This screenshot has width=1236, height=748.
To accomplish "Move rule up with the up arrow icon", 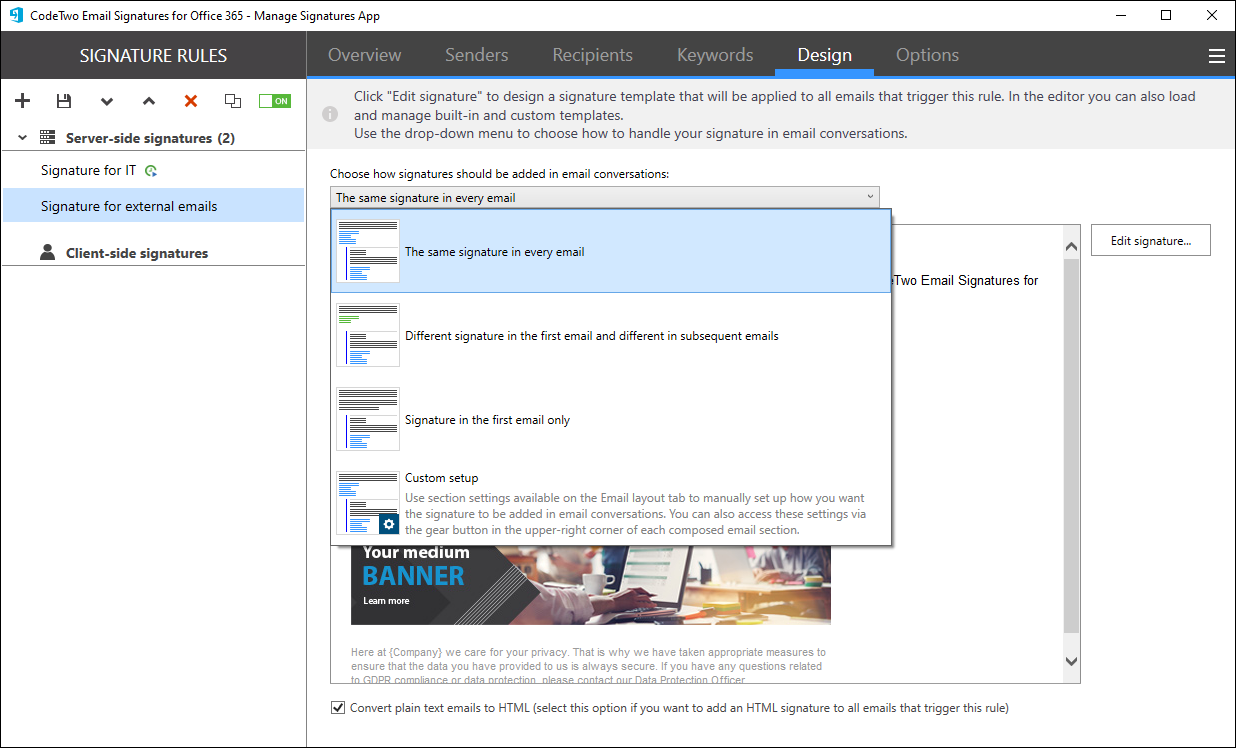I will pos(149,101).
